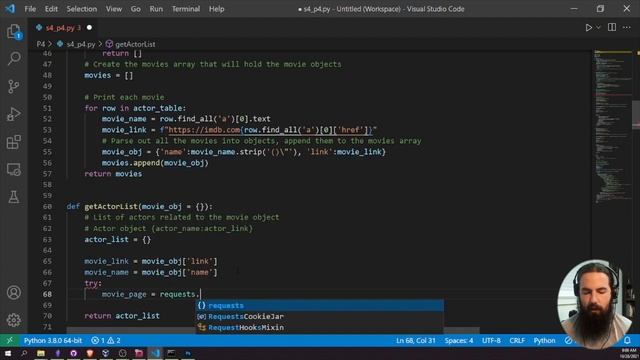Image resolution: width=640 pixels, height=360 pixels.
Task: Open the Edit menu
Action: [x=51, y=9]
